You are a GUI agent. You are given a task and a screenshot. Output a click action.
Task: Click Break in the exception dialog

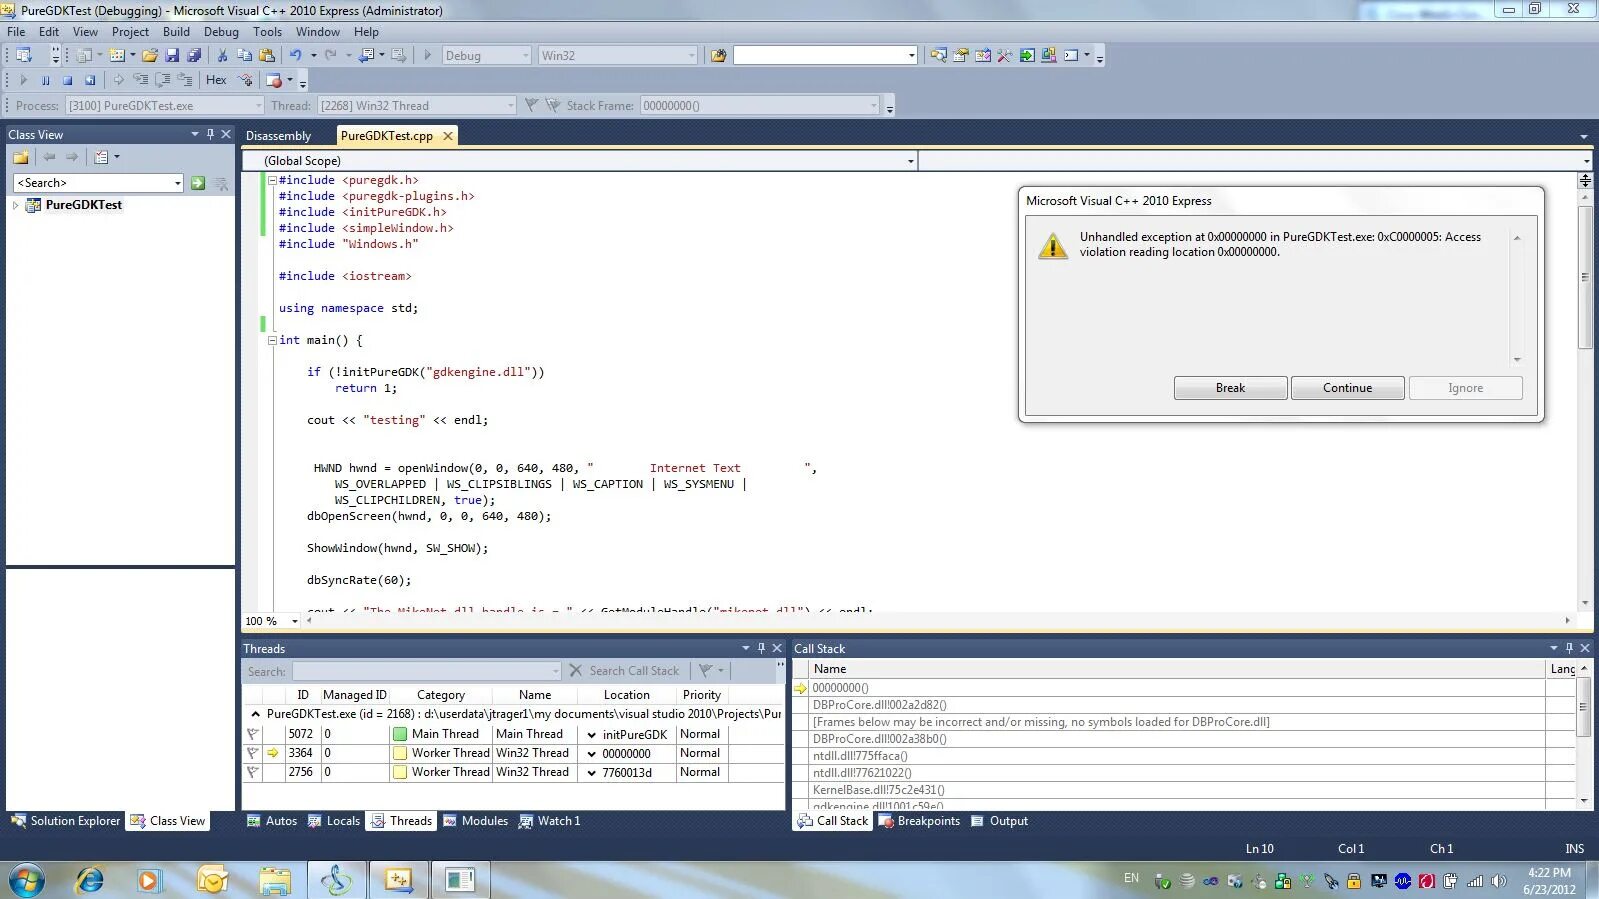(1230, 388)
